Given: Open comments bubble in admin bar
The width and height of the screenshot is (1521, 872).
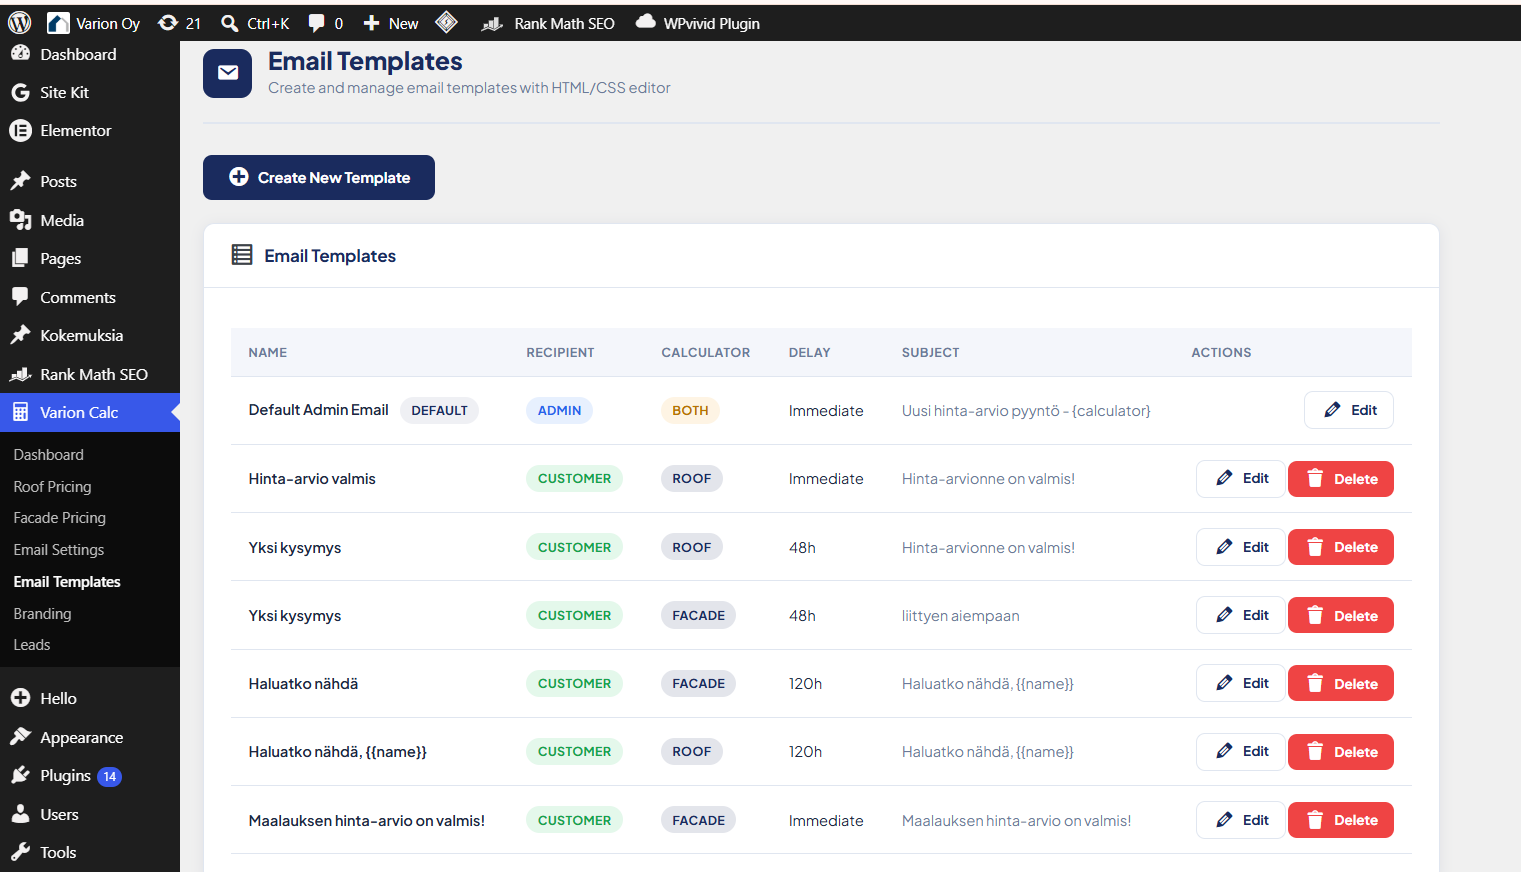Looking at the screenshot, I should coord(326,23).
